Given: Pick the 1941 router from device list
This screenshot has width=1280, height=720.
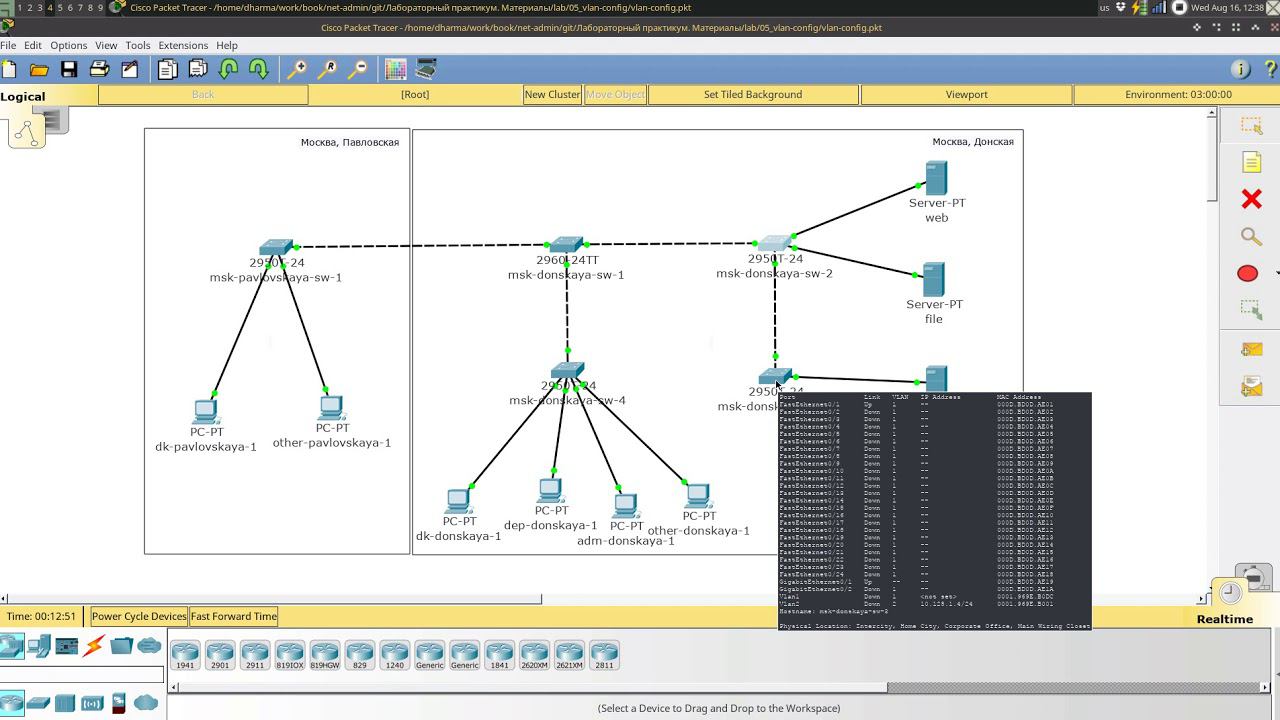Looking at the screenshot, I should 185,655.
